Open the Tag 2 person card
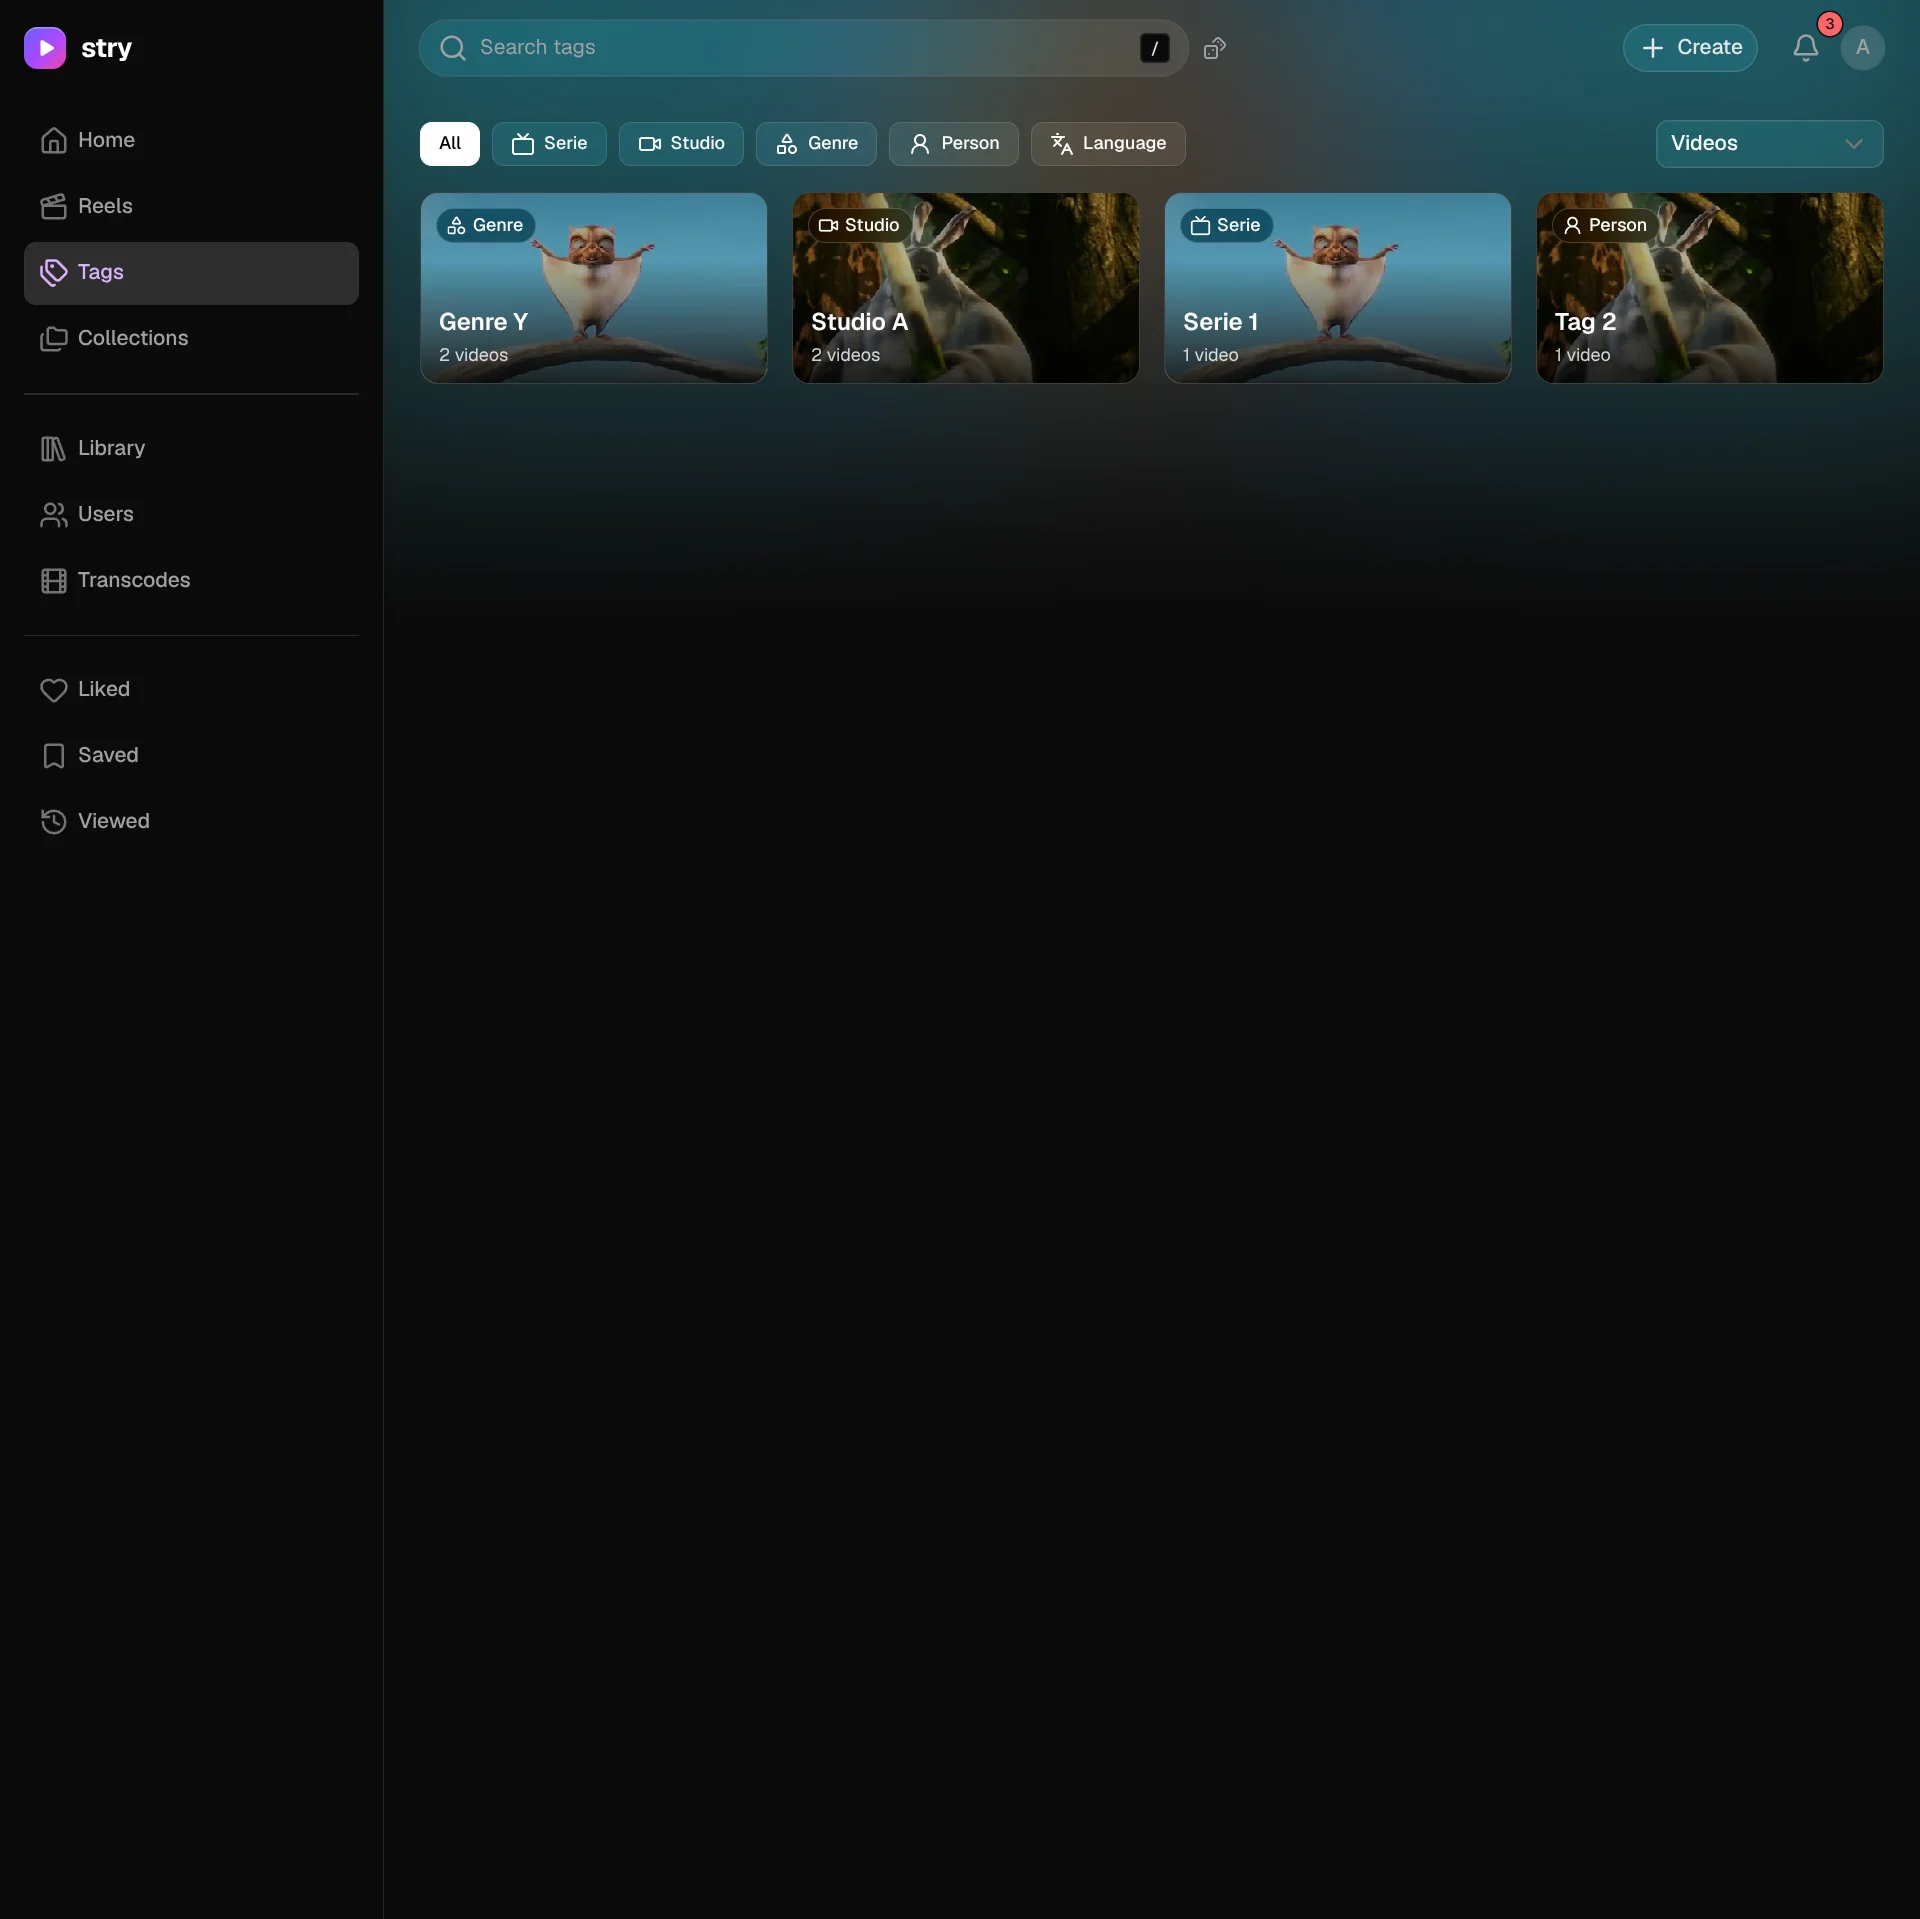 (x=1710, y=288)
